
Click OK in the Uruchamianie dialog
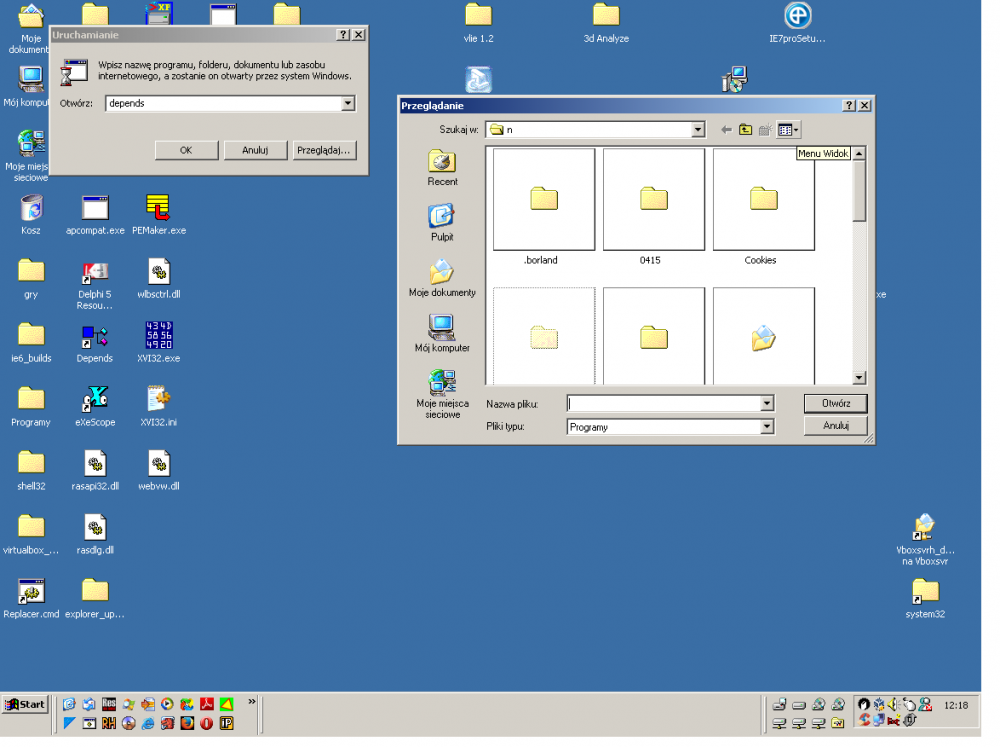click(186, 150)
